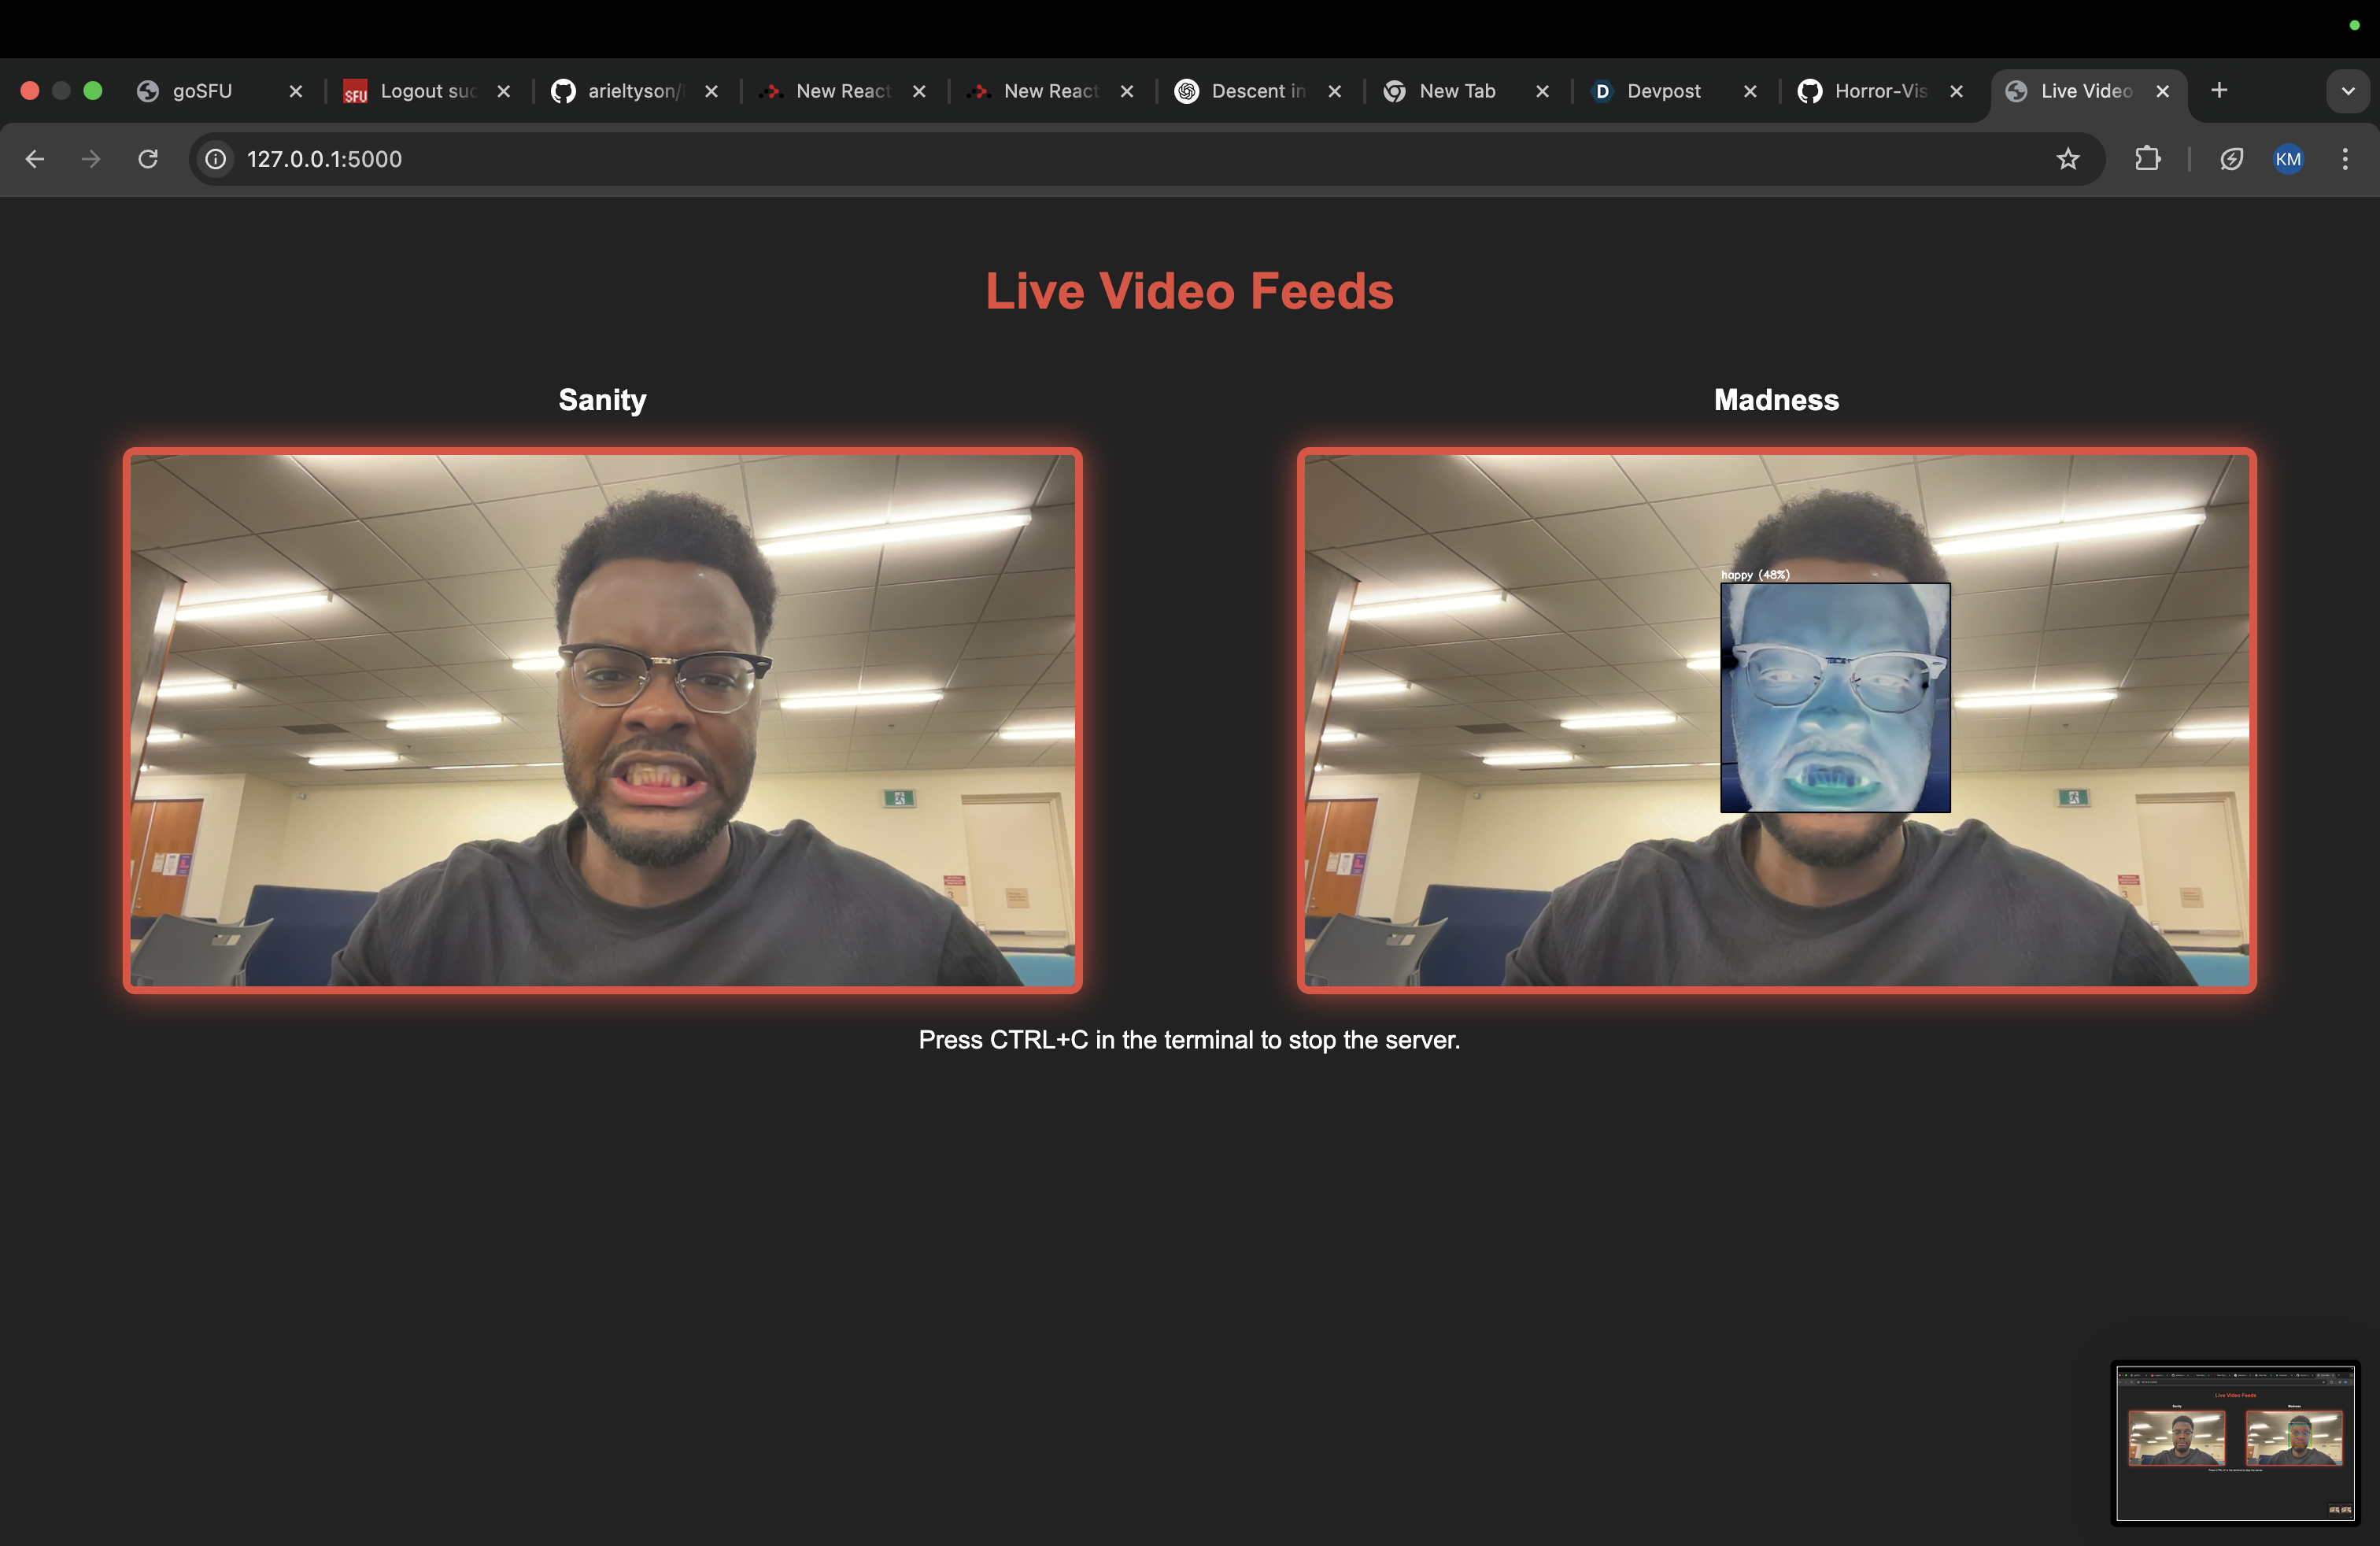Bookmark this page with star icon

click(x=2068, y=159)
